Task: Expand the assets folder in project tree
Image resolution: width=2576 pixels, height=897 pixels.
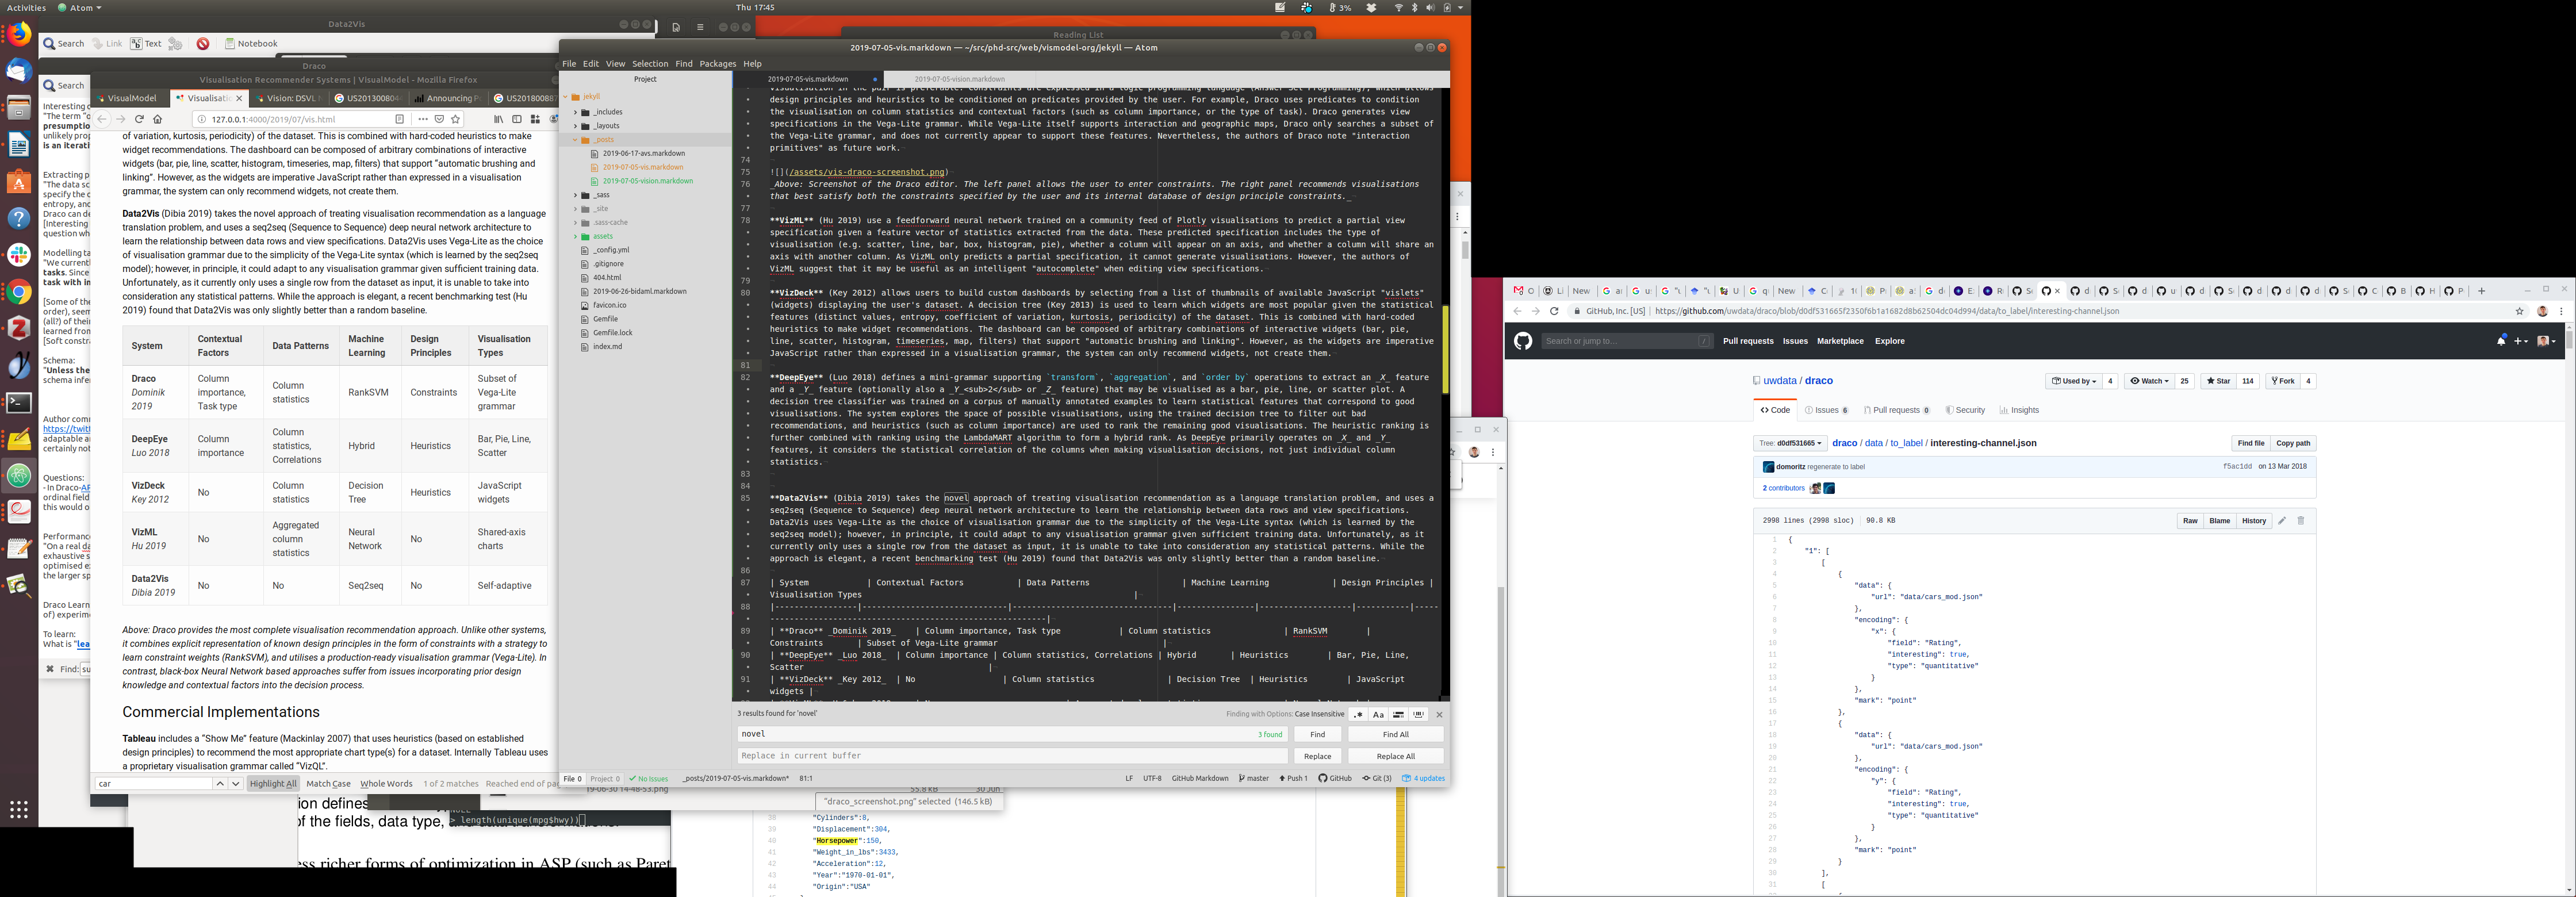Action: click(x=602, y=237)
